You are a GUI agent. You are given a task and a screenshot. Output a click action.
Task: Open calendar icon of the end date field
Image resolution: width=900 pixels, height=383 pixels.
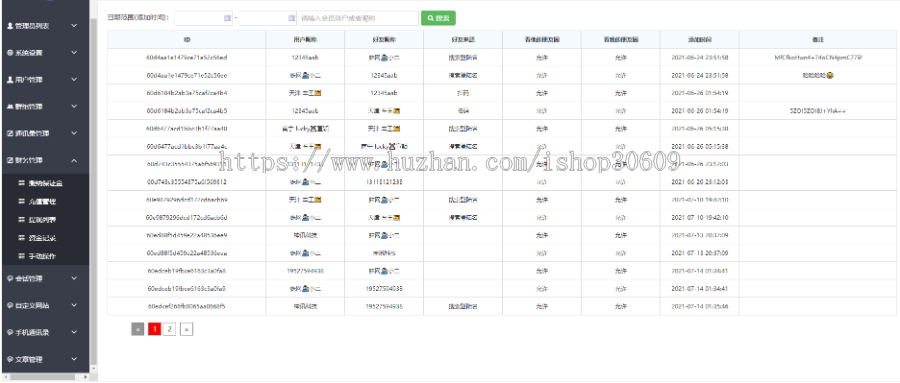pos(292,18)
